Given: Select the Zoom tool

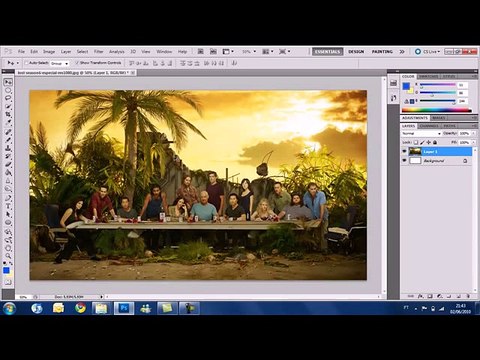Looking at the screenshot, I should (8, 256).
